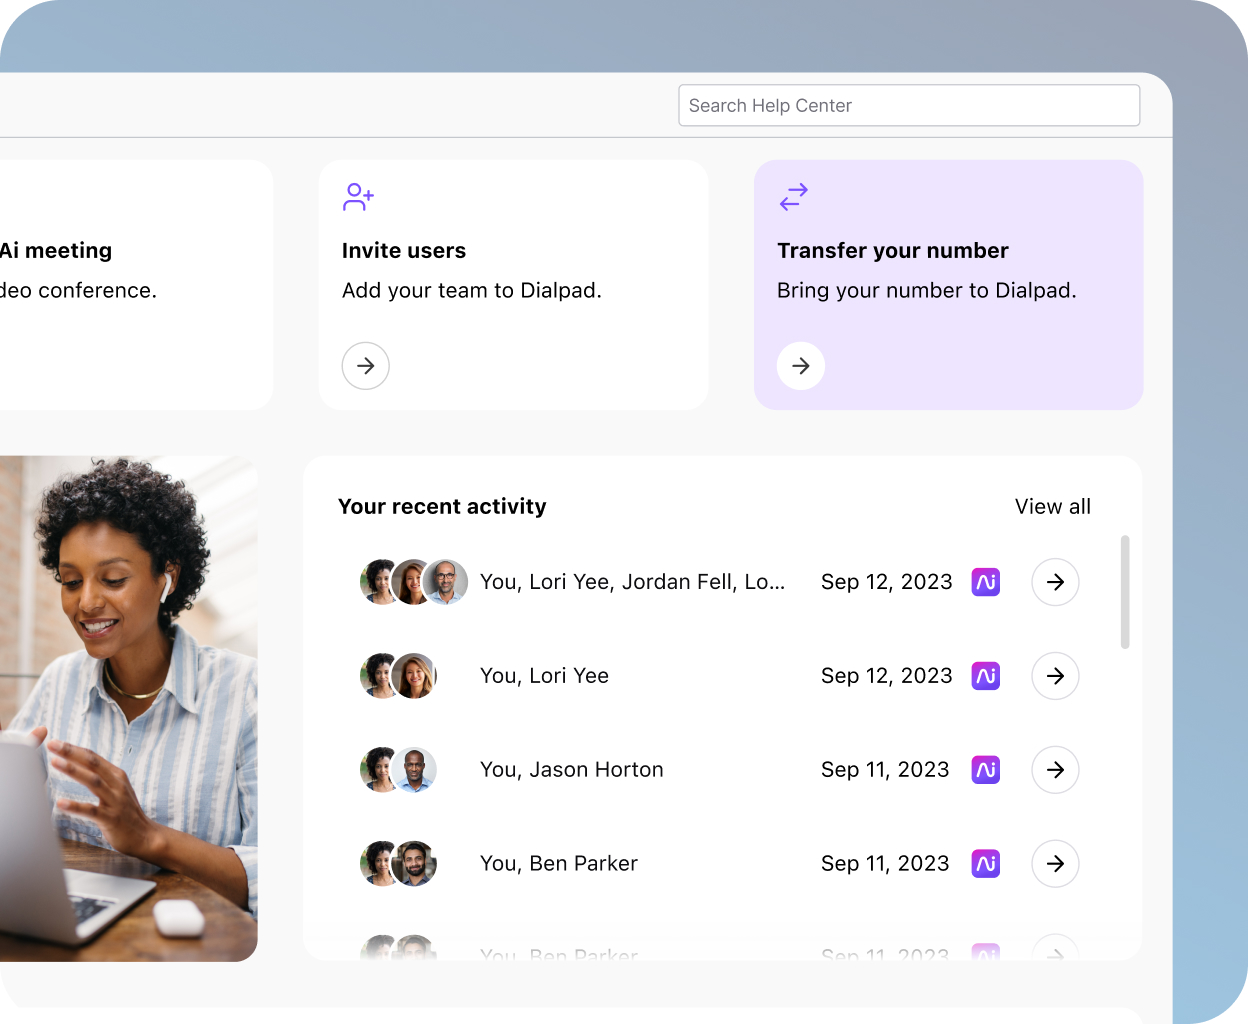Click 'Sep 11, 2023' in Jason Horton row

tap(885, 770)
